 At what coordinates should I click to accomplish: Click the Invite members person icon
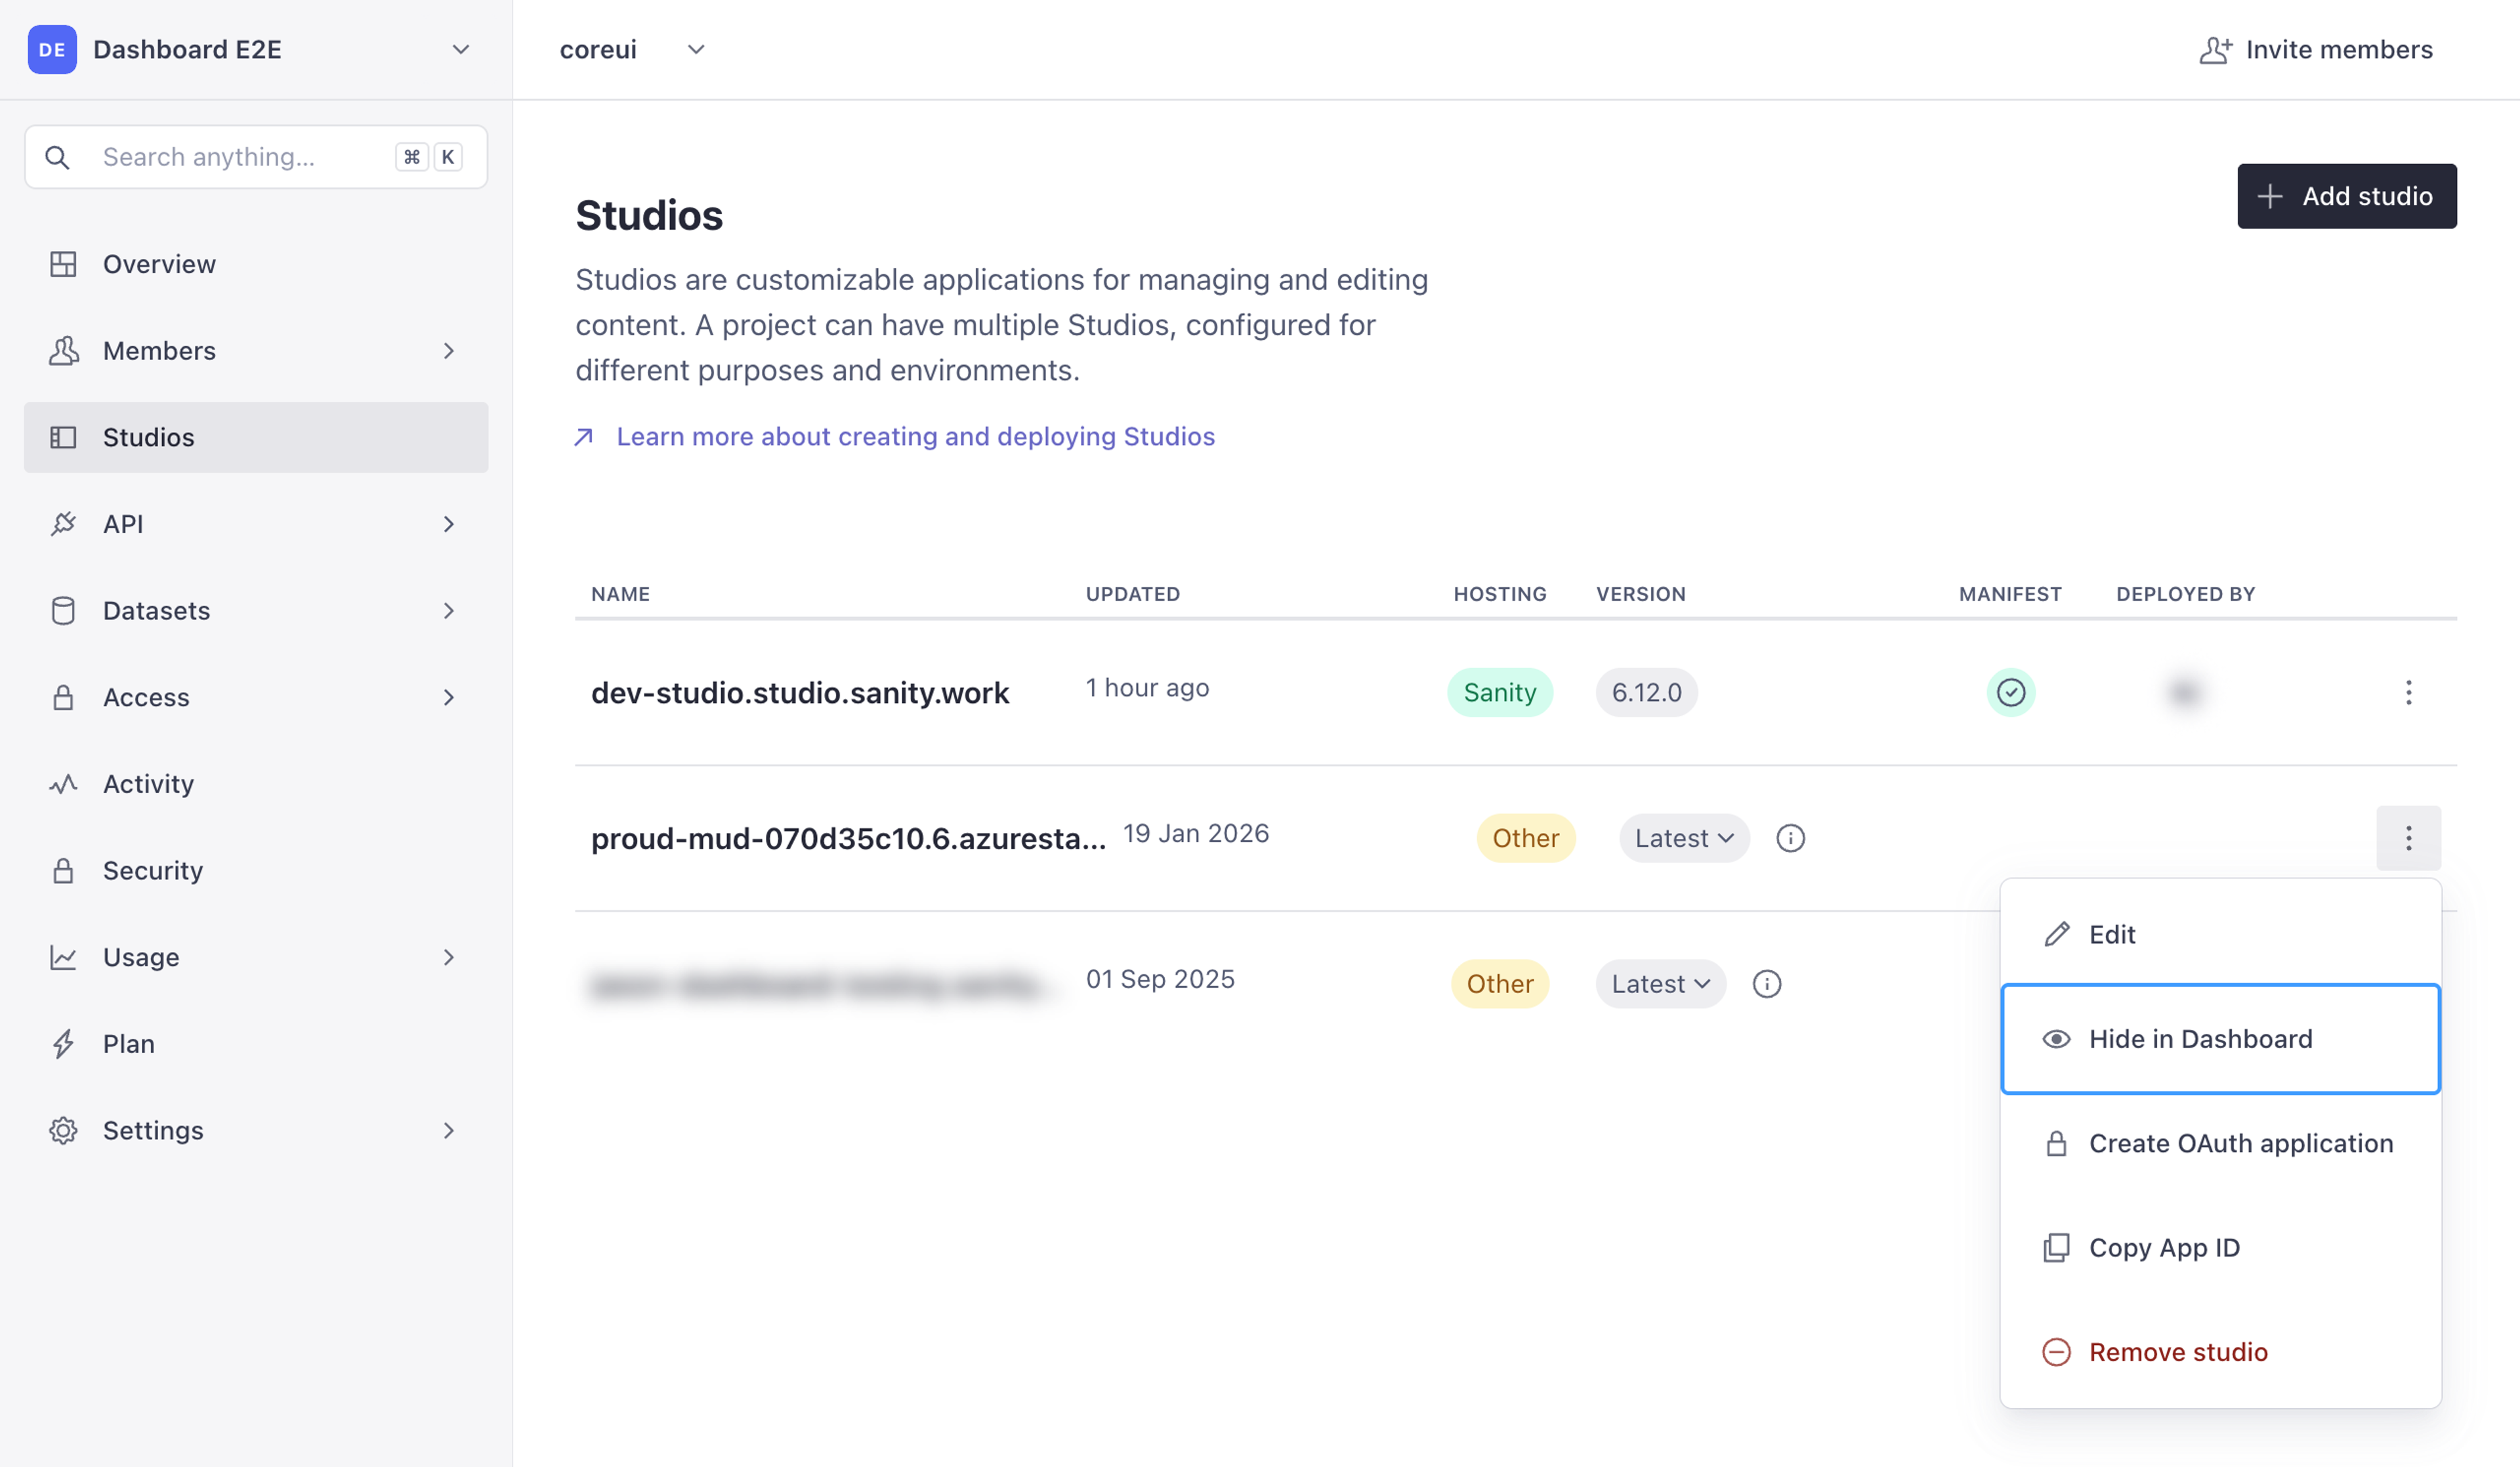2215,50
